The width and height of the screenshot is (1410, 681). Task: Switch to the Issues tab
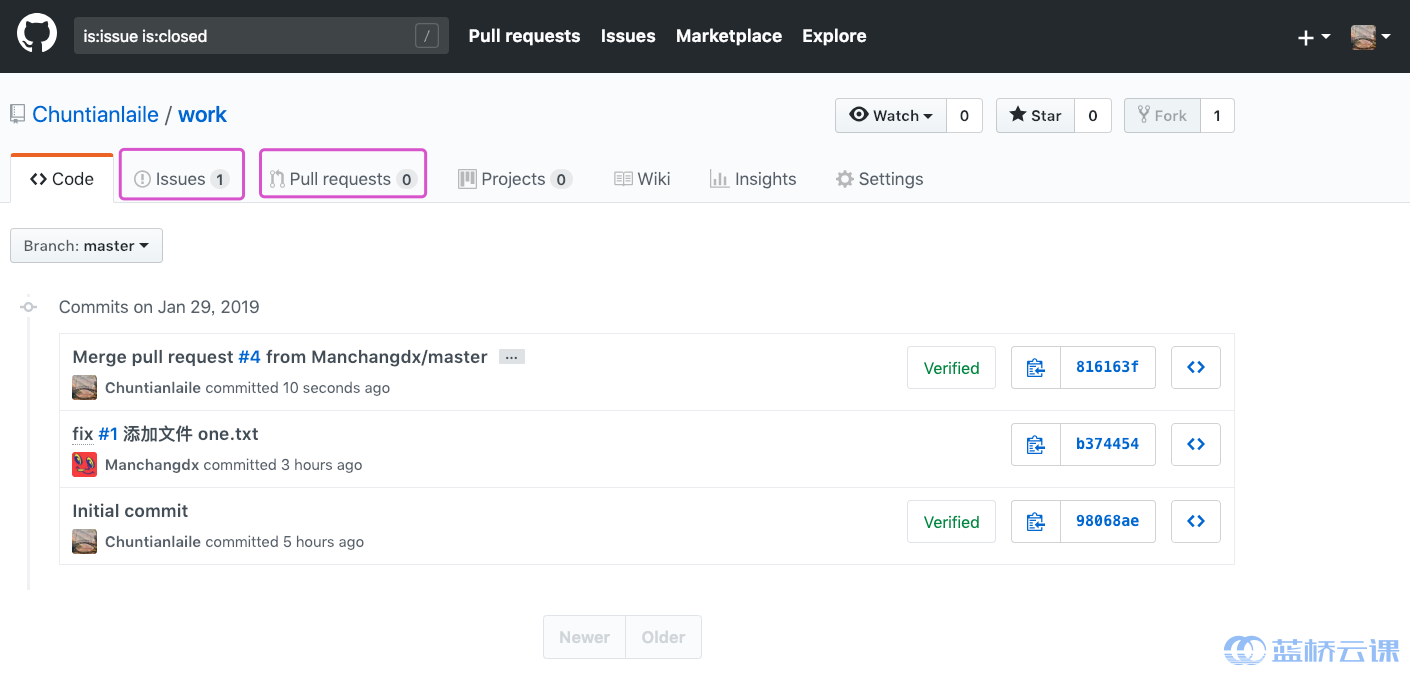(181, 179)
